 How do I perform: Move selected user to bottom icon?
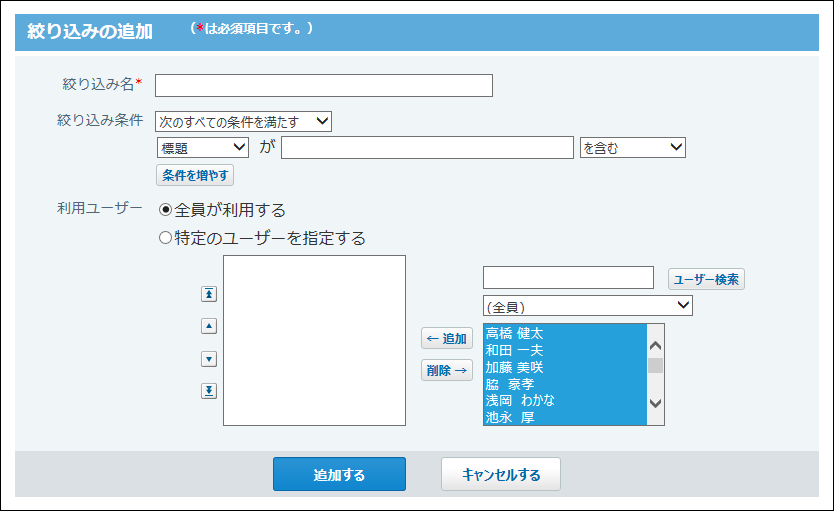[x=208, y=391]
